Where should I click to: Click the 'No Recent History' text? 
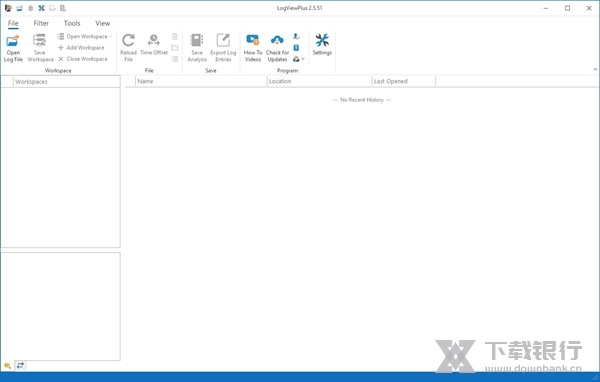tap(362, 100)
